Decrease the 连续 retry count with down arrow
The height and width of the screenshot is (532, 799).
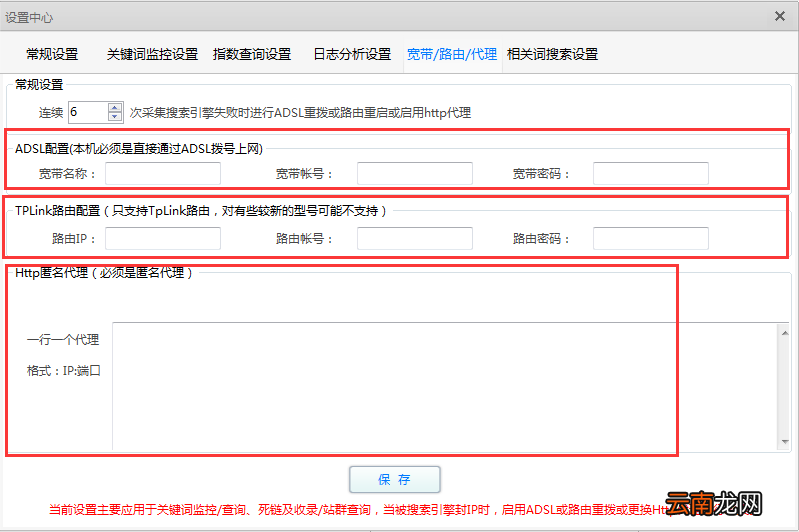(115, 117)
